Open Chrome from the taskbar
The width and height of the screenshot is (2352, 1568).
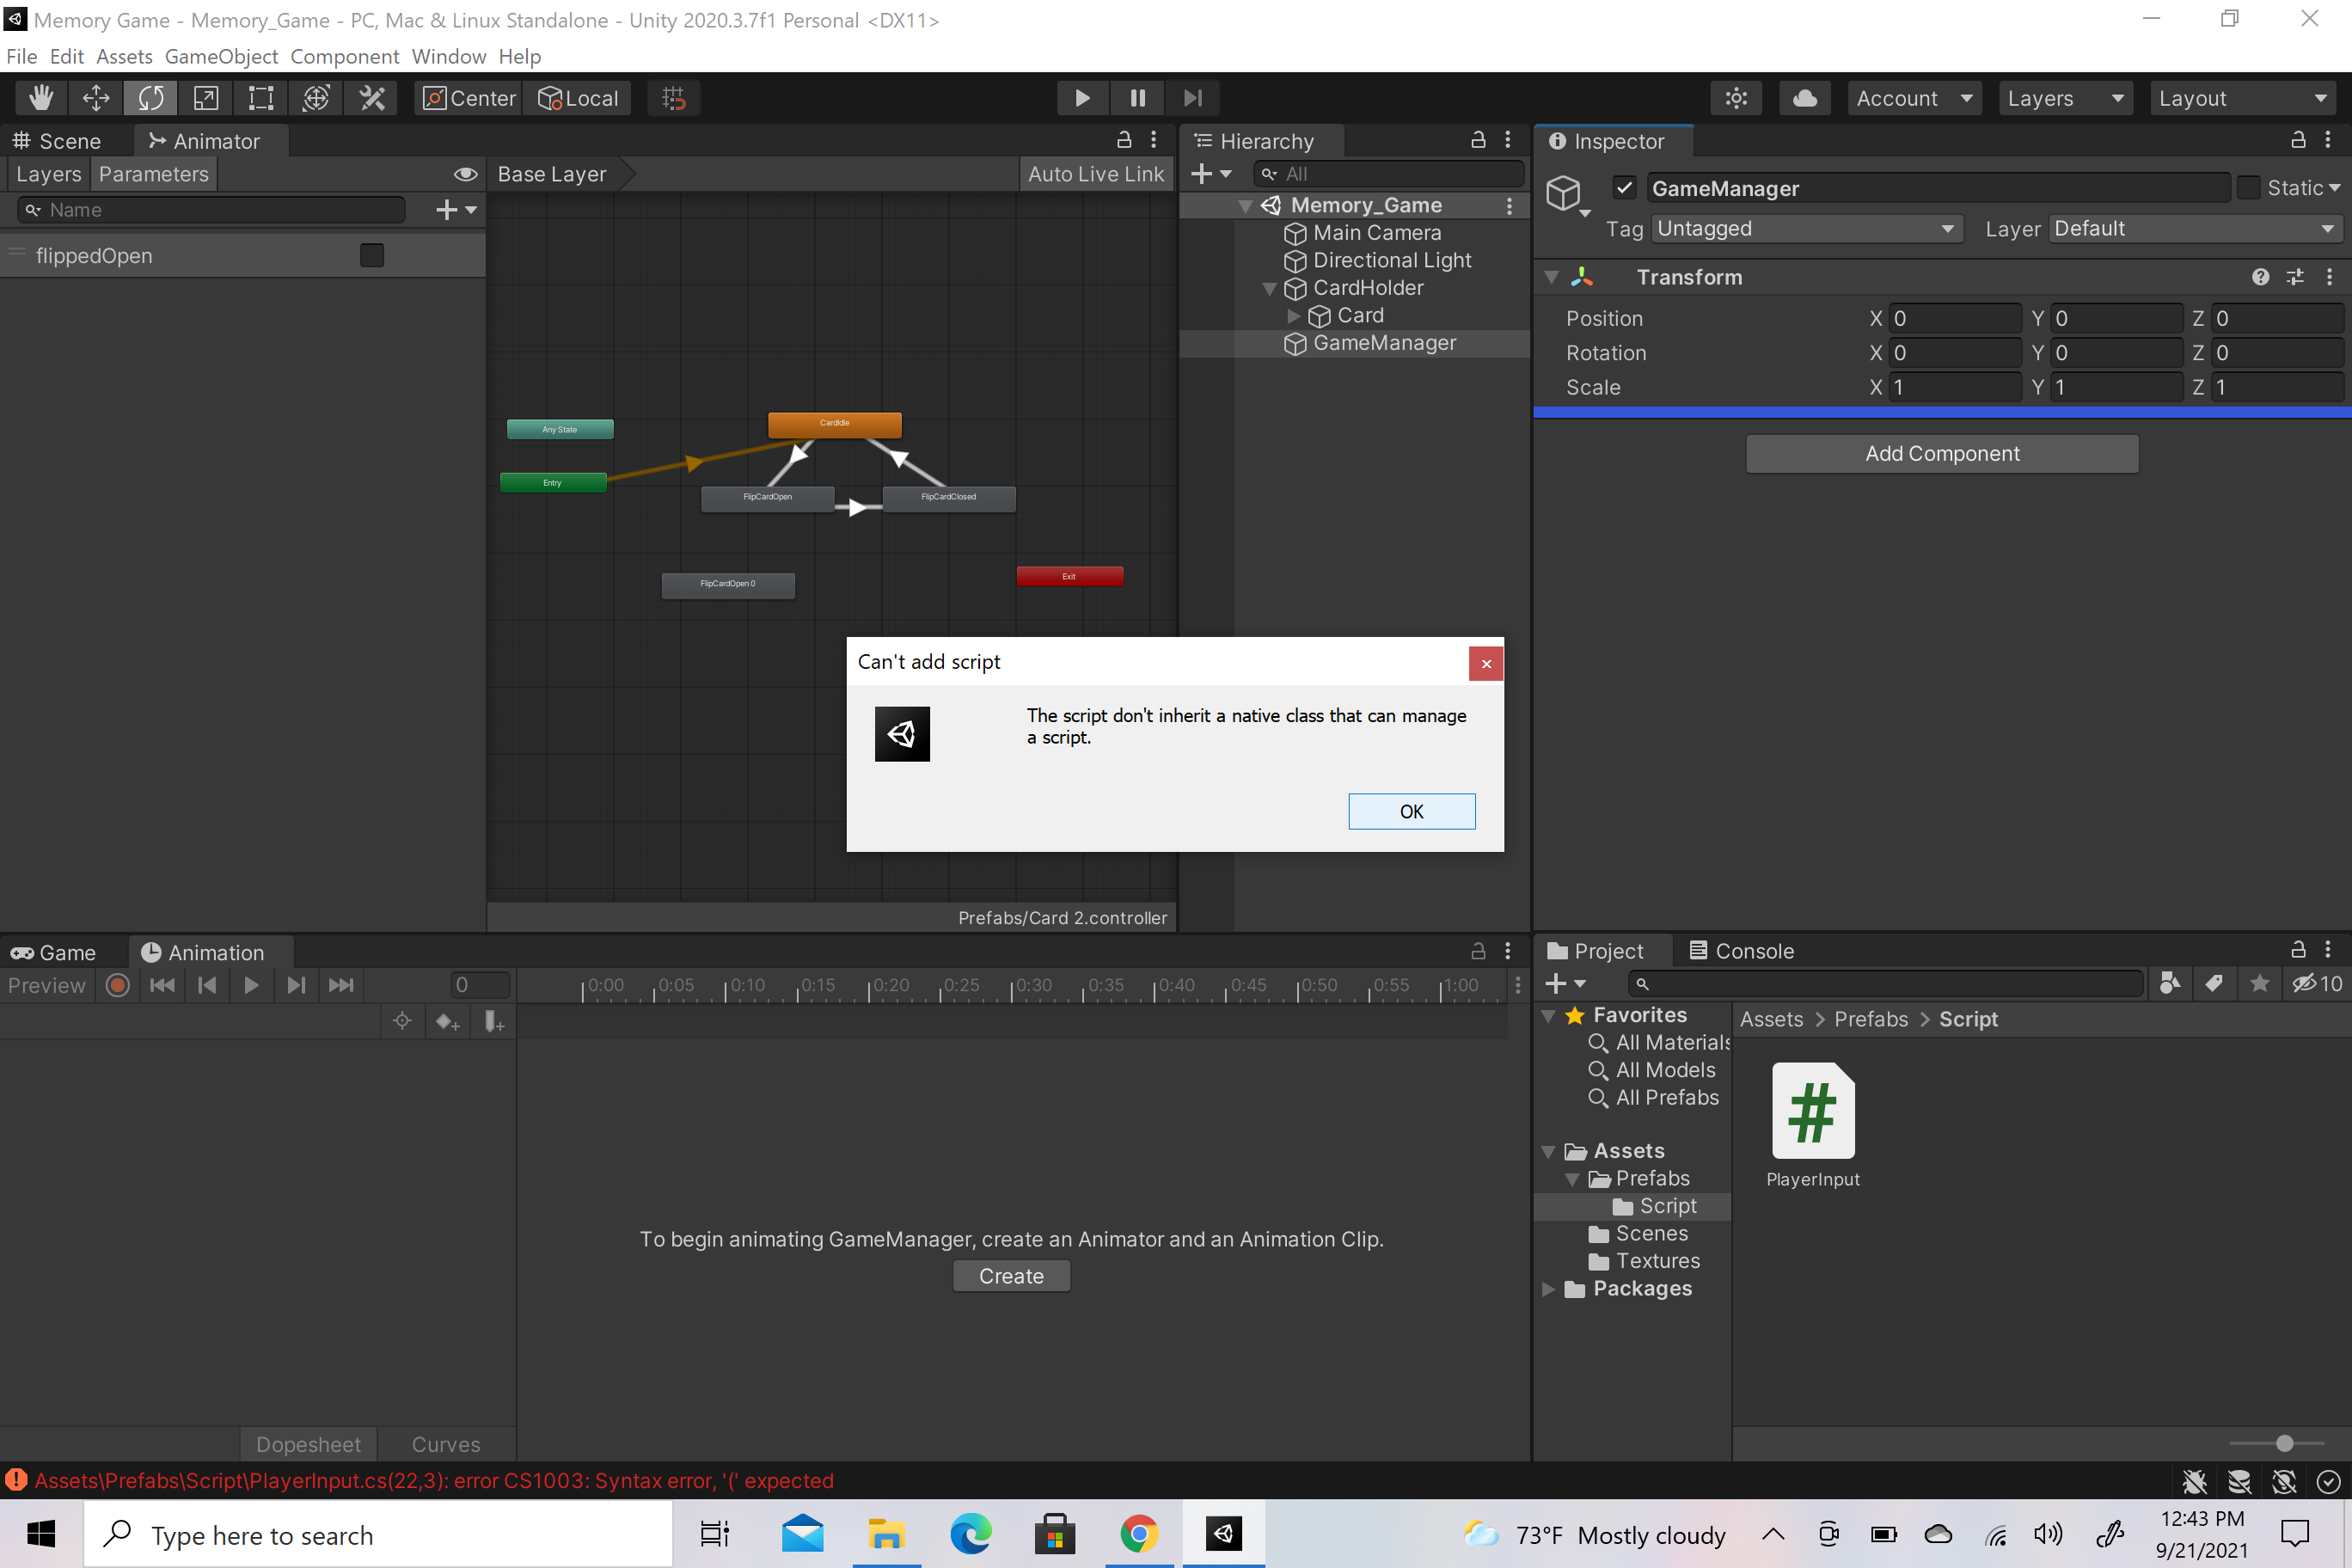[1139, 1533]
